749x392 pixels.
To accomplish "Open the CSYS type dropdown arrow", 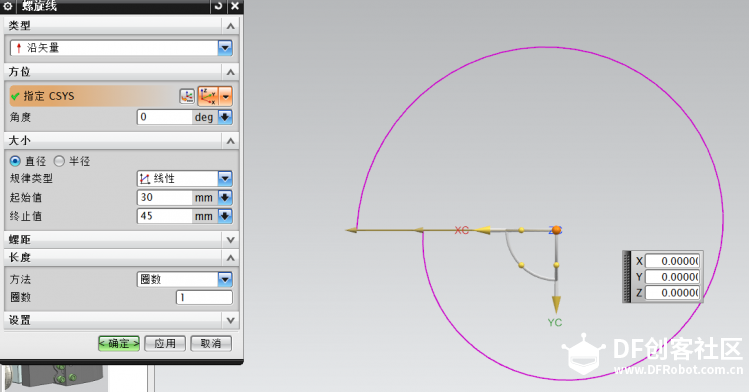I will (x=225, y=96).
